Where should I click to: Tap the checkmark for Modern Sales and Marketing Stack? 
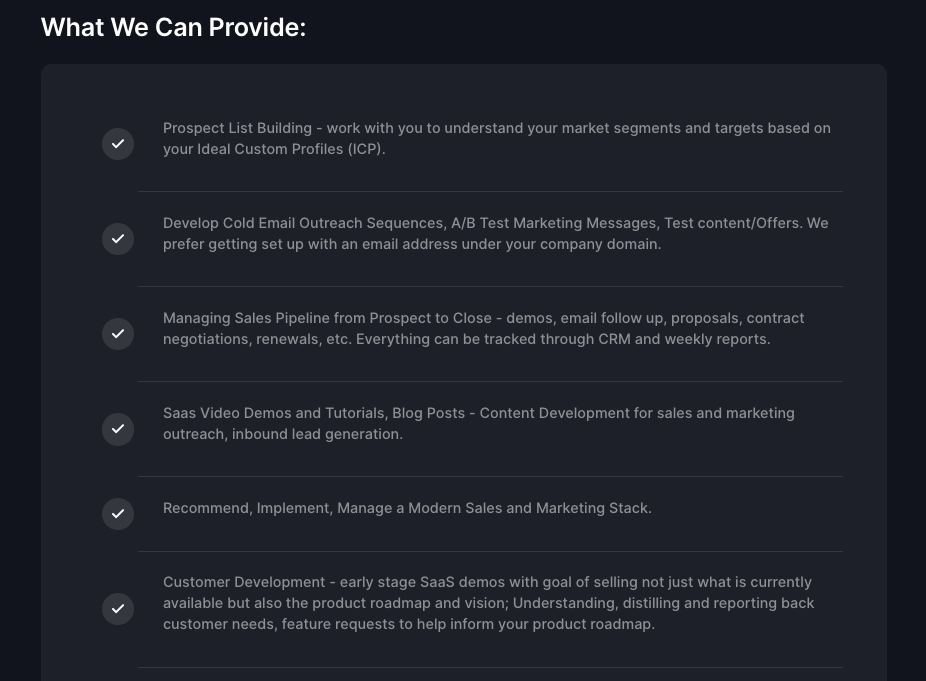118,514
